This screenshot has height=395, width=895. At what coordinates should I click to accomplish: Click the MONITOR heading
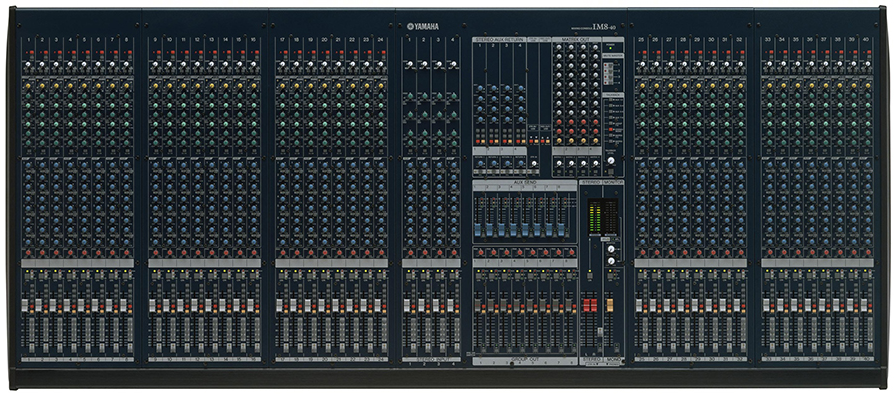click(x=613, y=182)
